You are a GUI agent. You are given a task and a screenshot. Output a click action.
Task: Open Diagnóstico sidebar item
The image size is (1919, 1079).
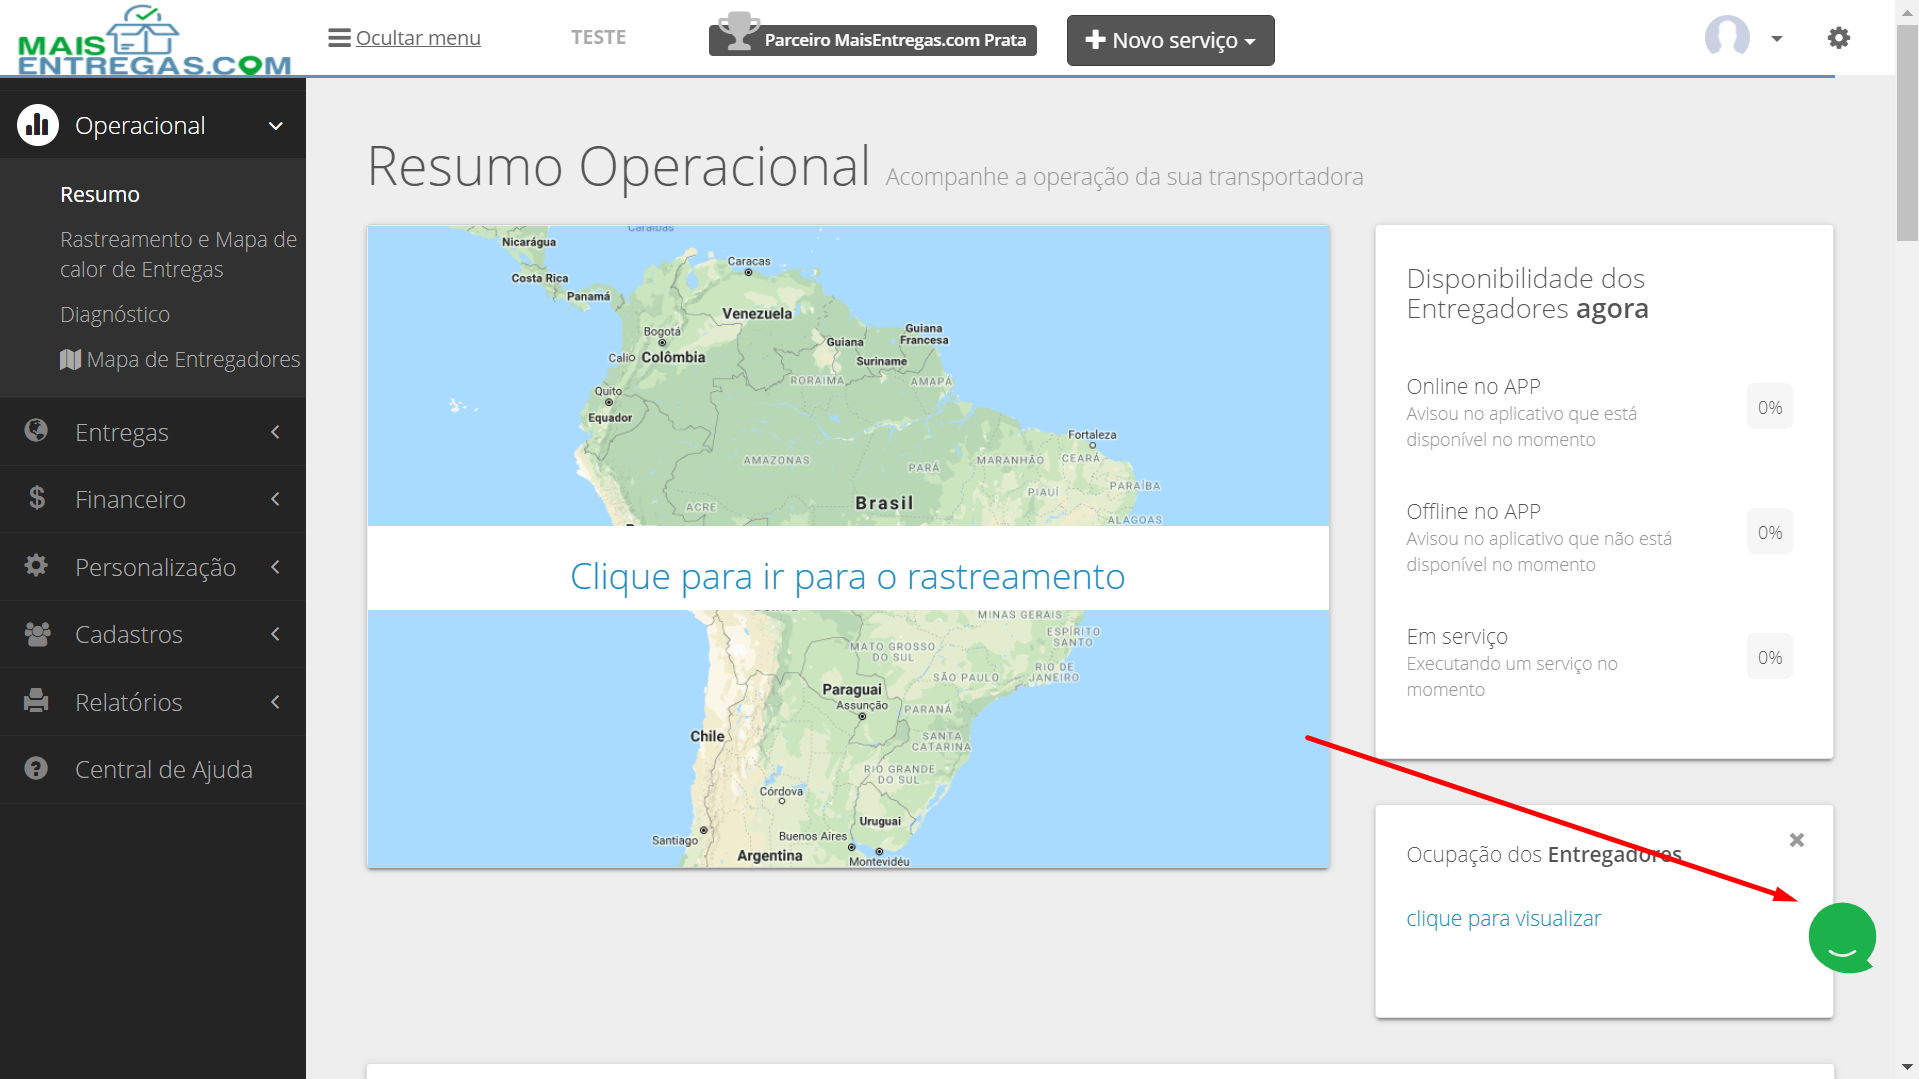click(115, 314)
